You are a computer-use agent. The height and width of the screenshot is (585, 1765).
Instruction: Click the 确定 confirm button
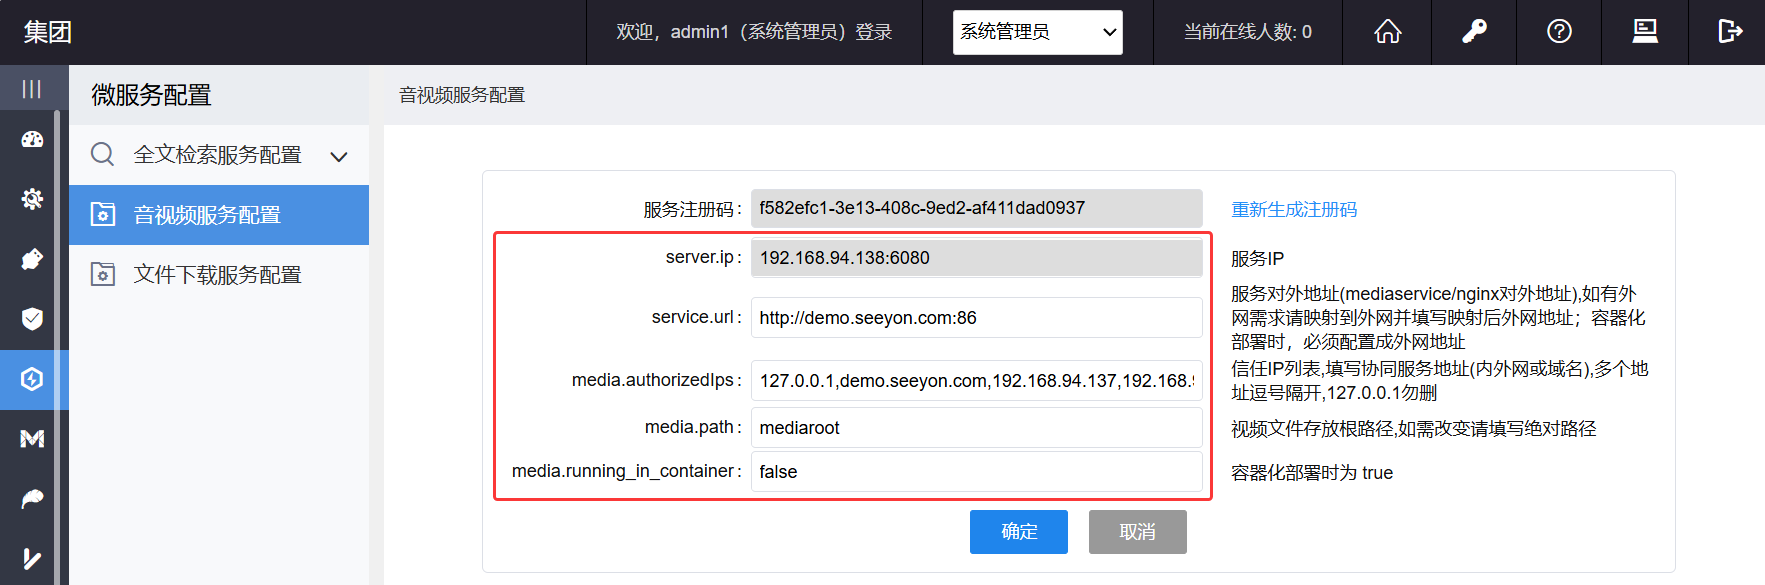pyautogui.click(x=1019, y=532)
